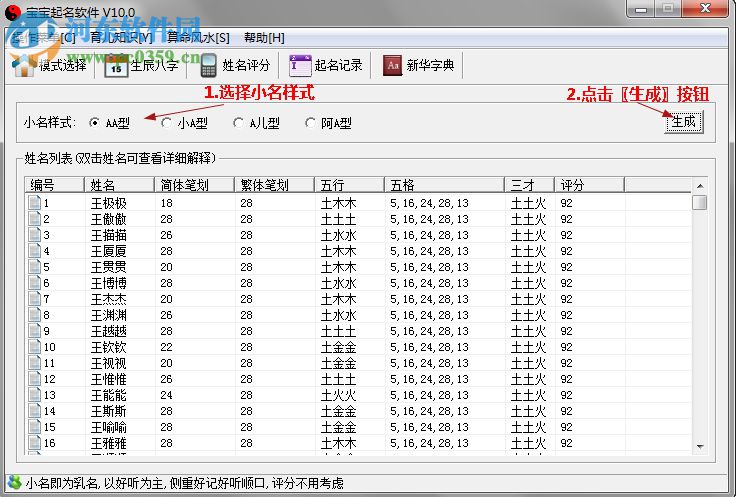736x497 pixels.
Task: Click document icon of row 1 王极极
Action: coord(34,203)
